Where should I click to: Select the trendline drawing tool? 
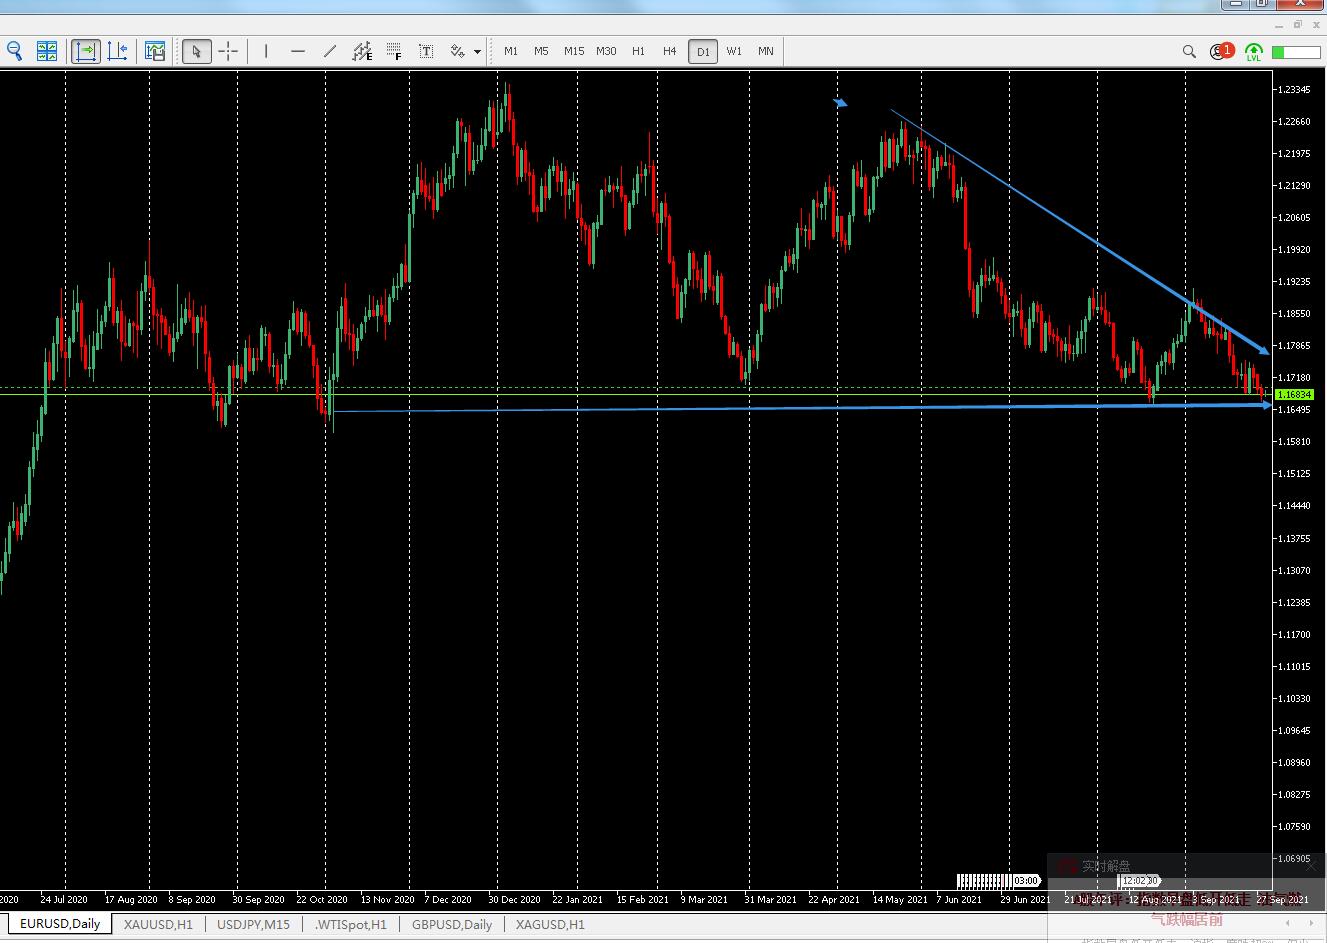(330, 51)
